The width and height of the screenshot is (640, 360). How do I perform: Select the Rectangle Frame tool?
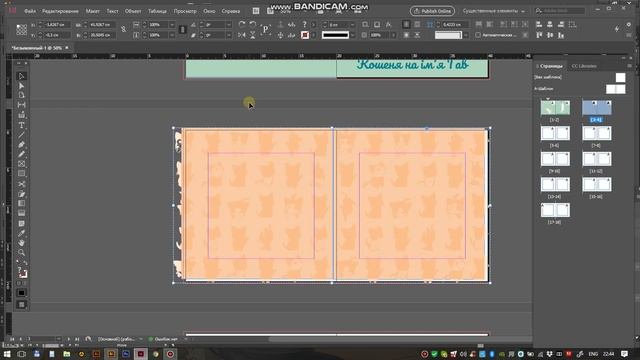tap(21, 164)
